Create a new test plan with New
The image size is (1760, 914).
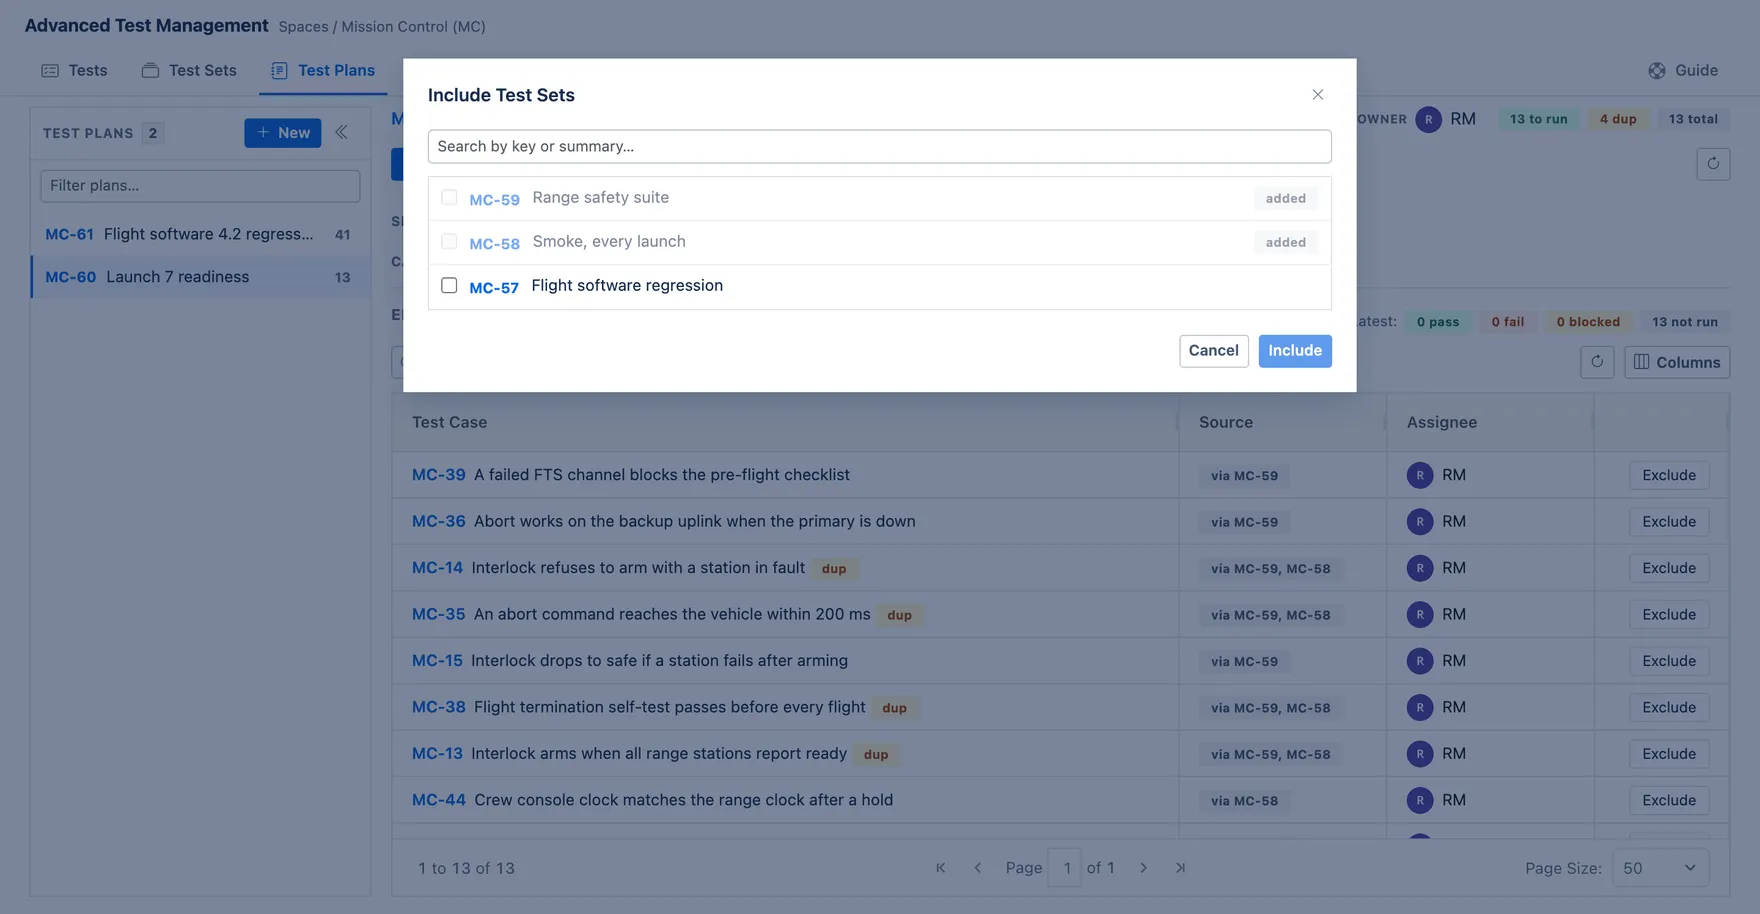tap(283, 133)
